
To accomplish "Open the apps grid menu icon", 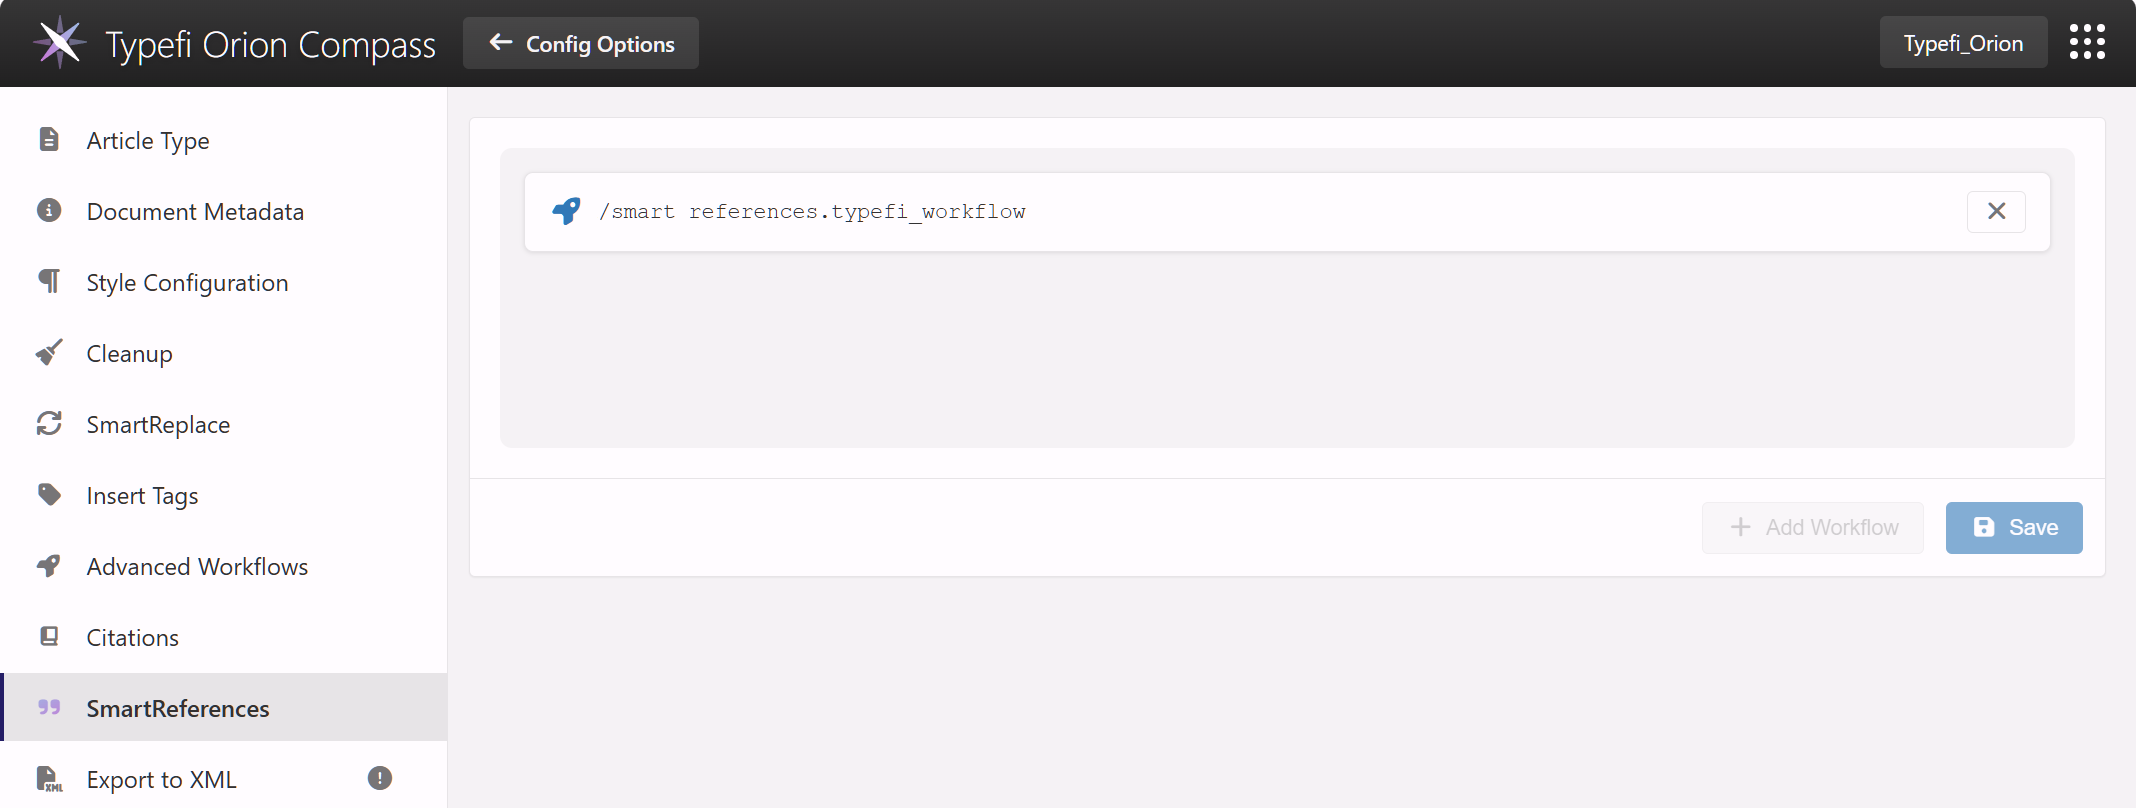I will [x=2087, y=42].
